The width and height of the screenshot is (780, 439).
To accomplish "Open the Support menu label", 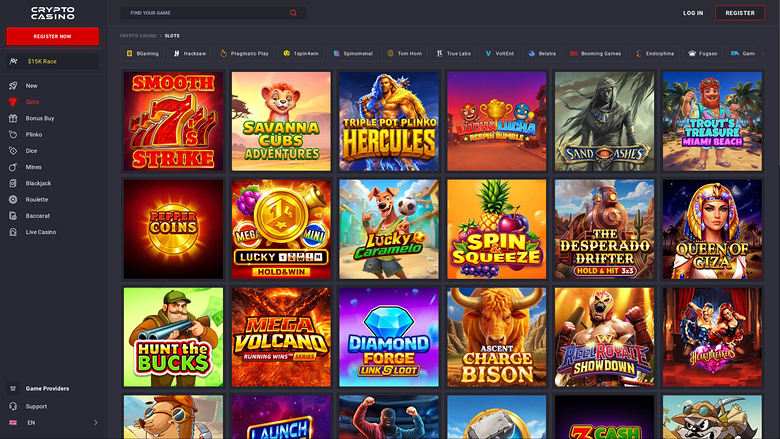I will pyautogui.click(x=36, y=406).
